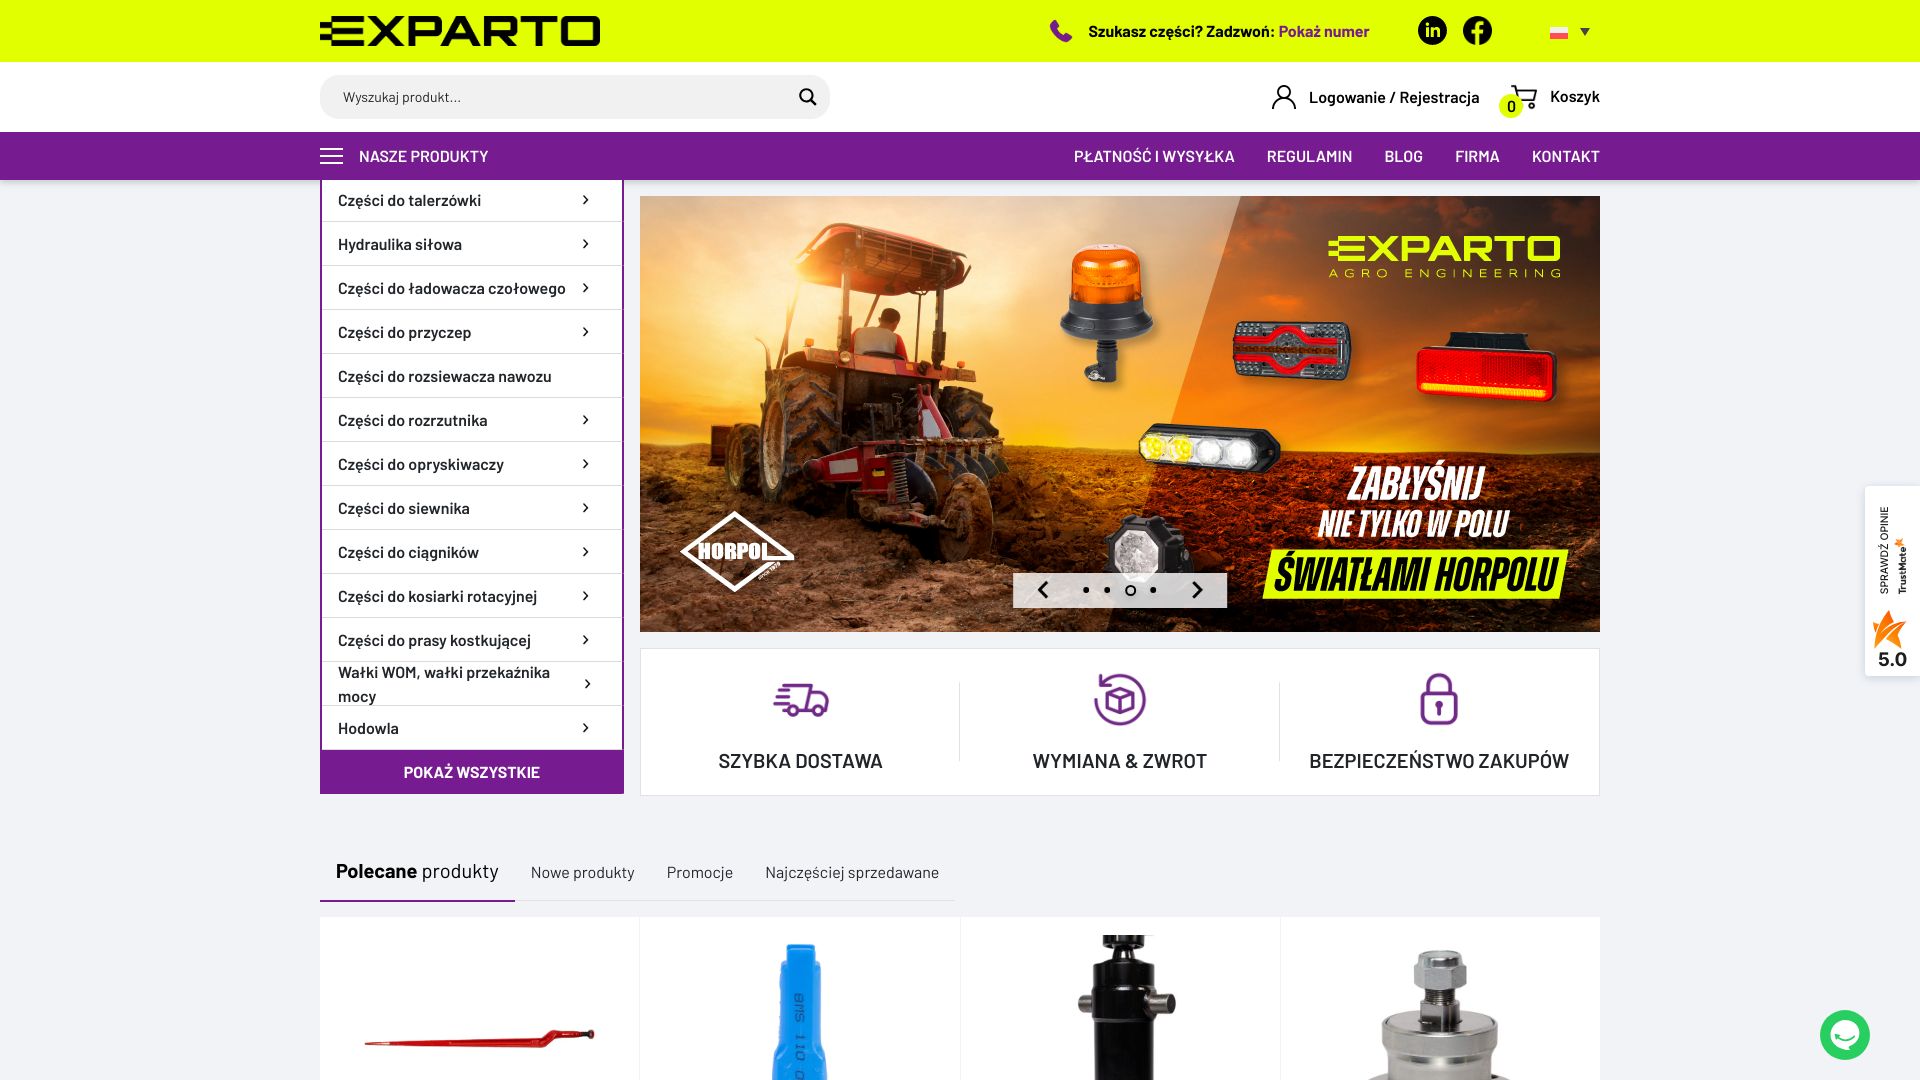Click Logowanie / Rejestracja link
The width and height of the screenshot is (1920, 1080).
click(x=1393, y=97)
